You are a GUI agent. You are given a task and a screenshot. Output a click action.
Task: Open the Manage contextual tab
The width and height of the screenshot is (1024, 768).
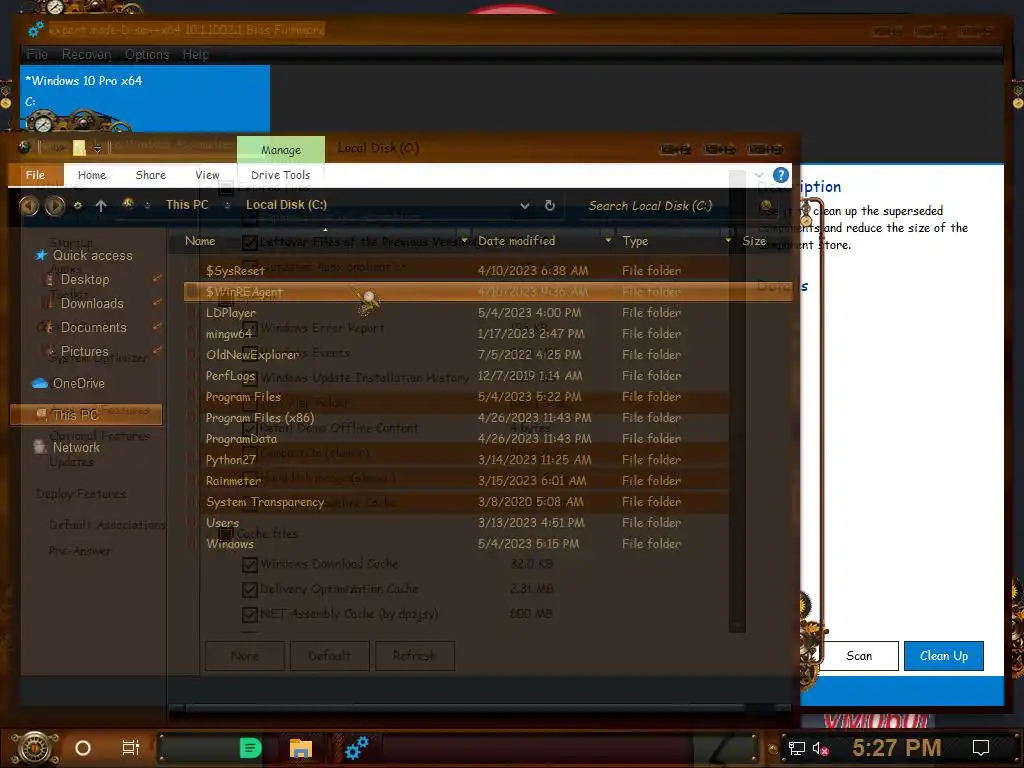tap(281, 150)
